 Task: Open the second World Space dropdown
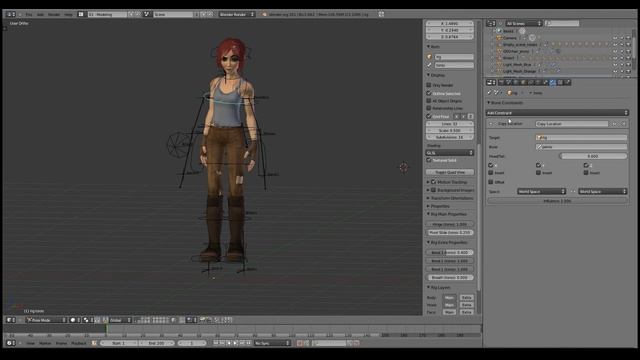pos(602,191)
